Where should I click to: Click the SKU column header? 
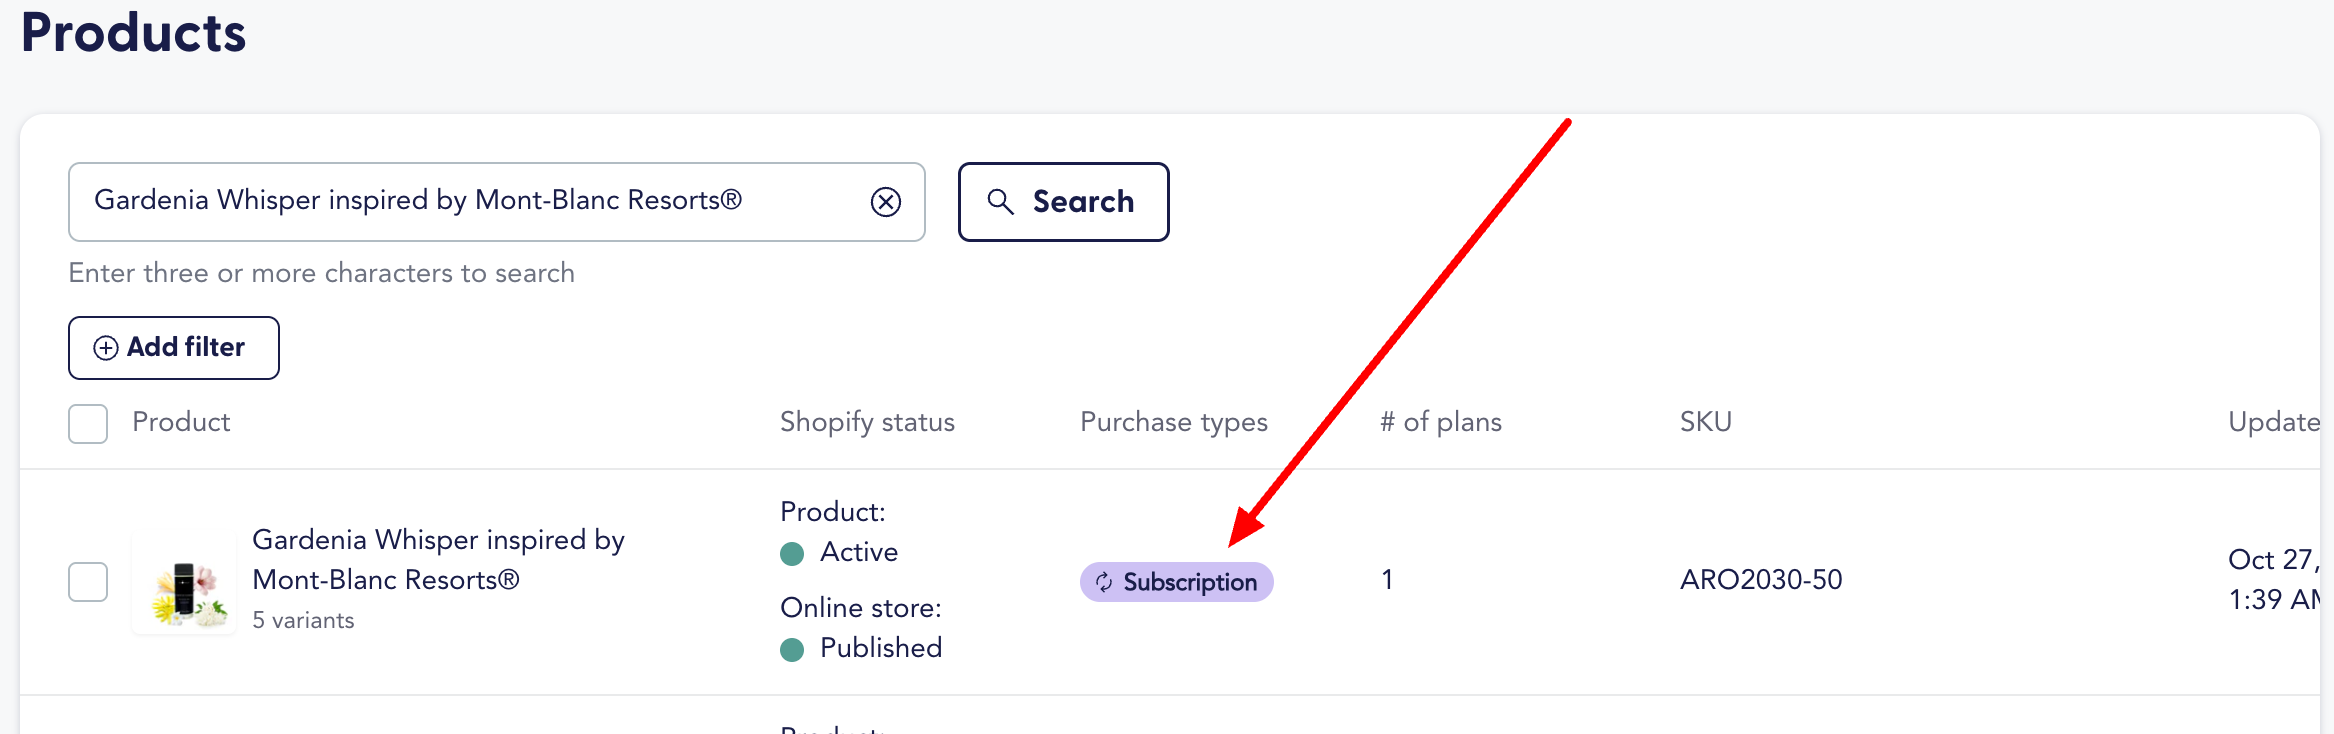pyautogui.click(x=1705, y=422)
